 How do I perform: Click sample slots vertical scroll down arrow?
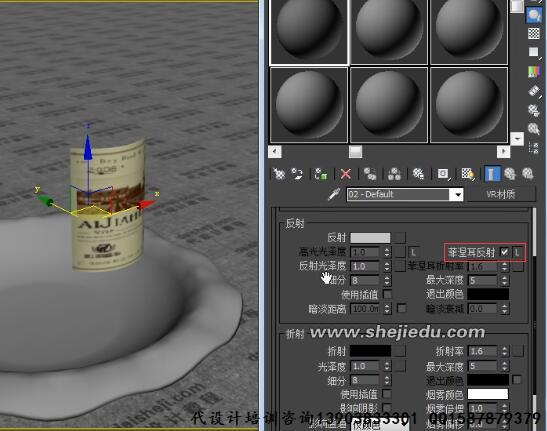[517, 139]
